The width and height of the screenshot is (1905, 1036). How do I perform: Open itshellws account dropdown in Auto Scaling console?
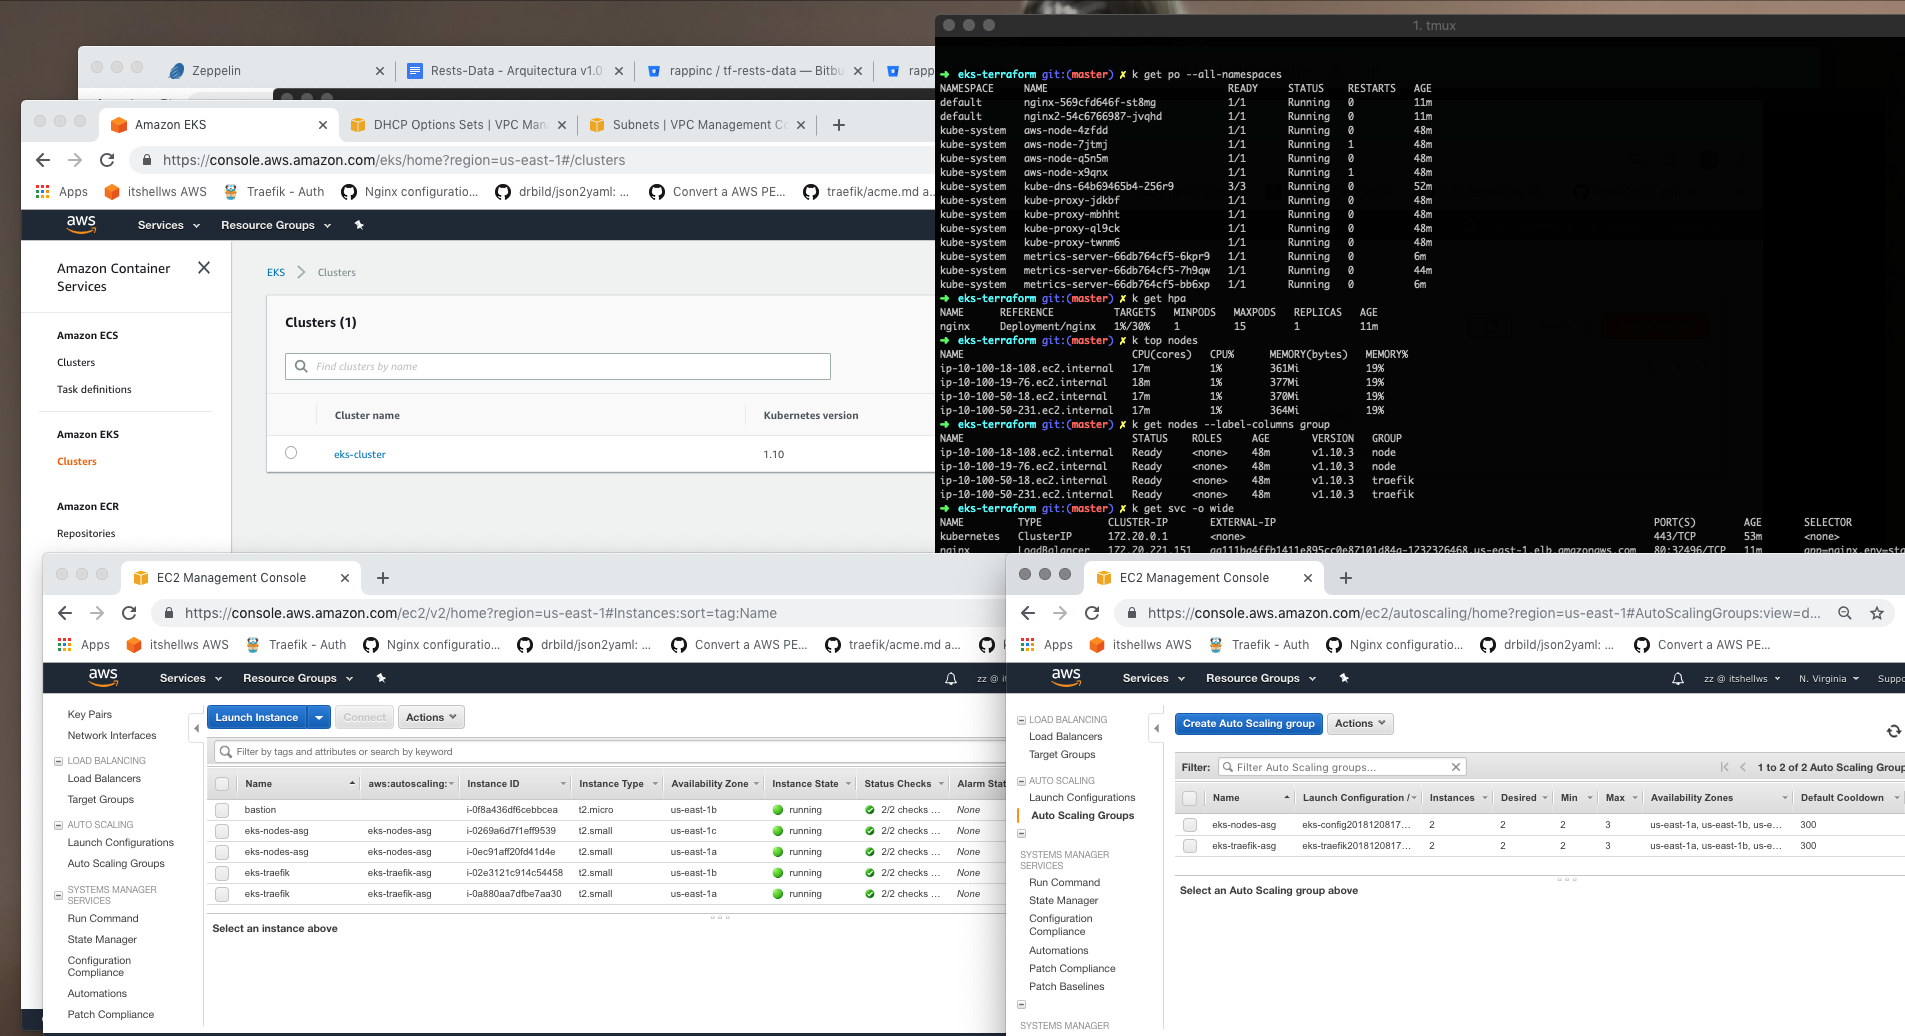click(1742, 678)
